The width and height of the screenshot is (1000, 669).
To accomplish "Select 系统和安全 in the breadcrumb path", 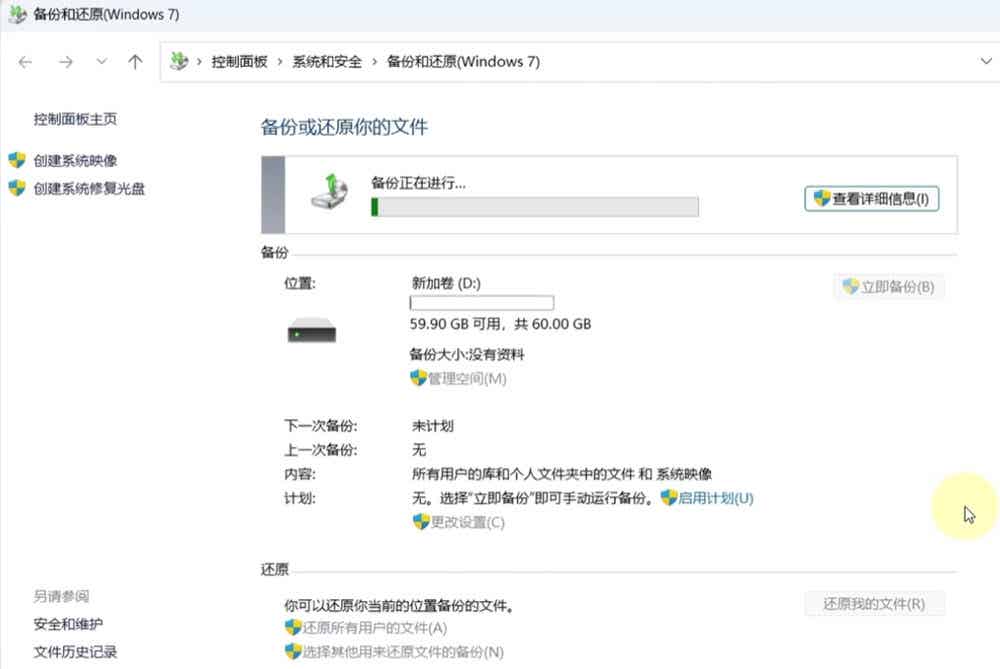I will [327, 62].
